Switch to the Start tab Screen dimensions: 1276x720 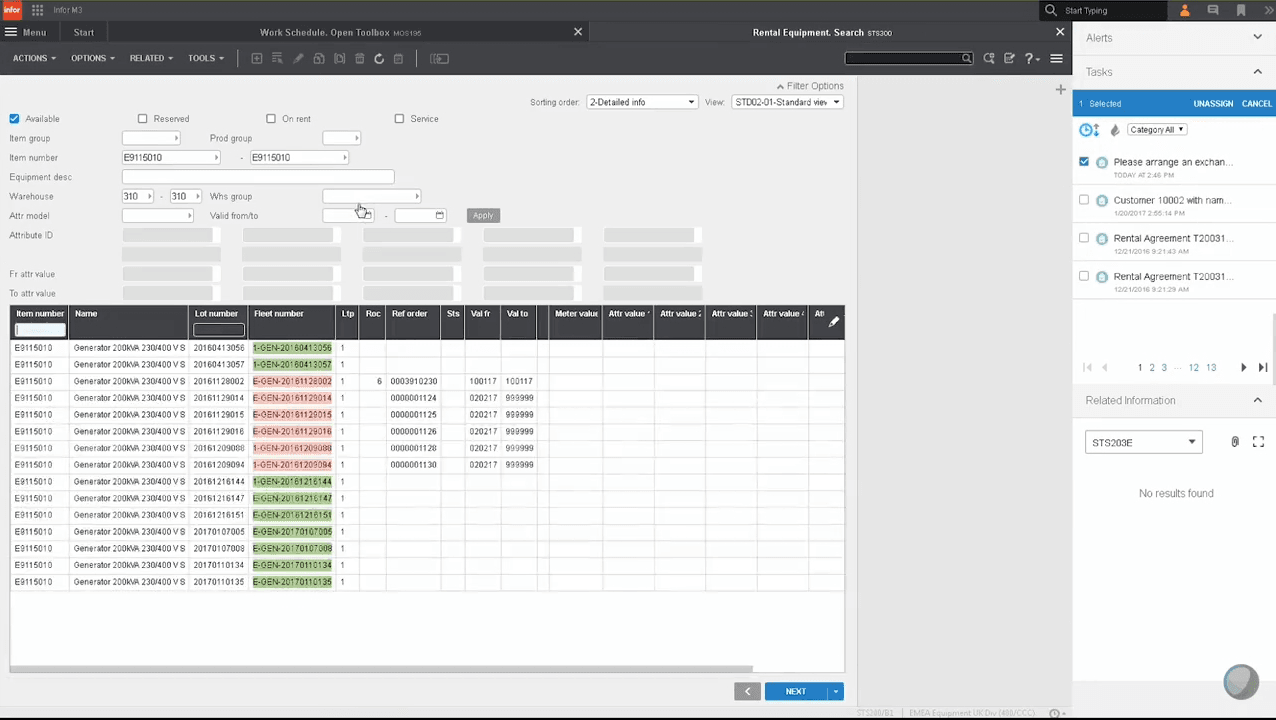click(84, 32)
